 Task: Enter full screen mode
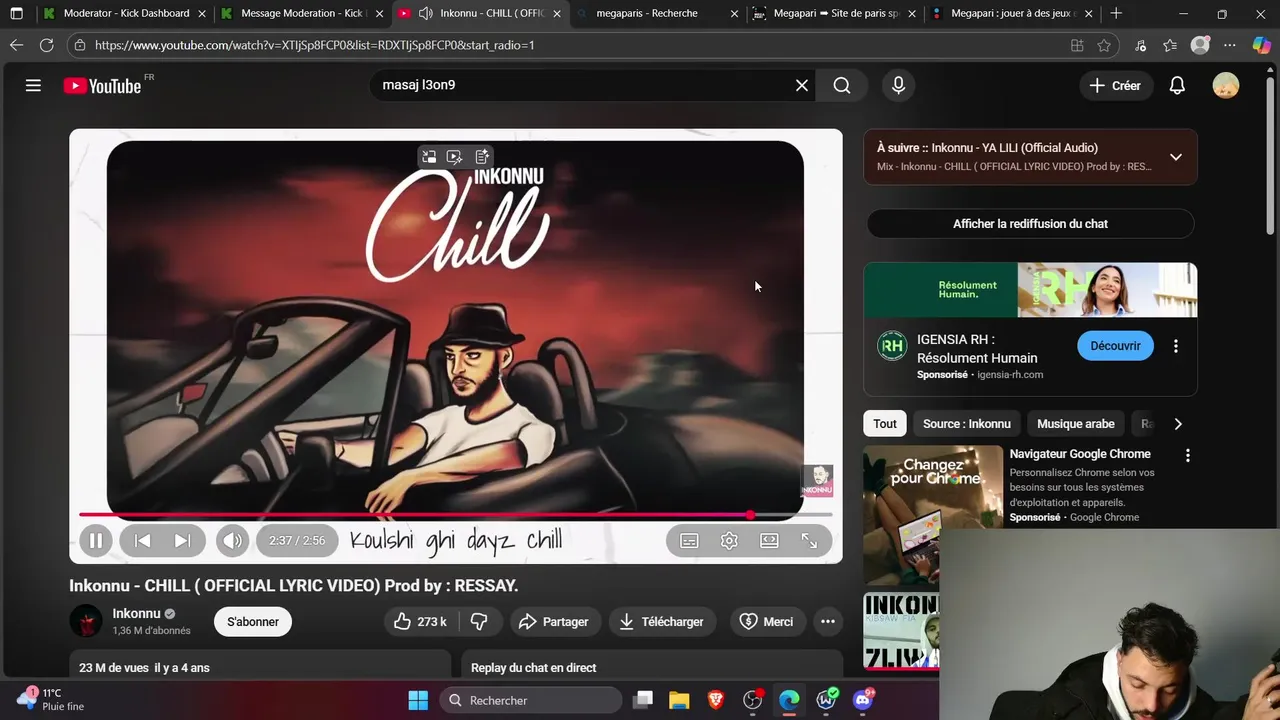pyautogui.click(x=809, y=541)
